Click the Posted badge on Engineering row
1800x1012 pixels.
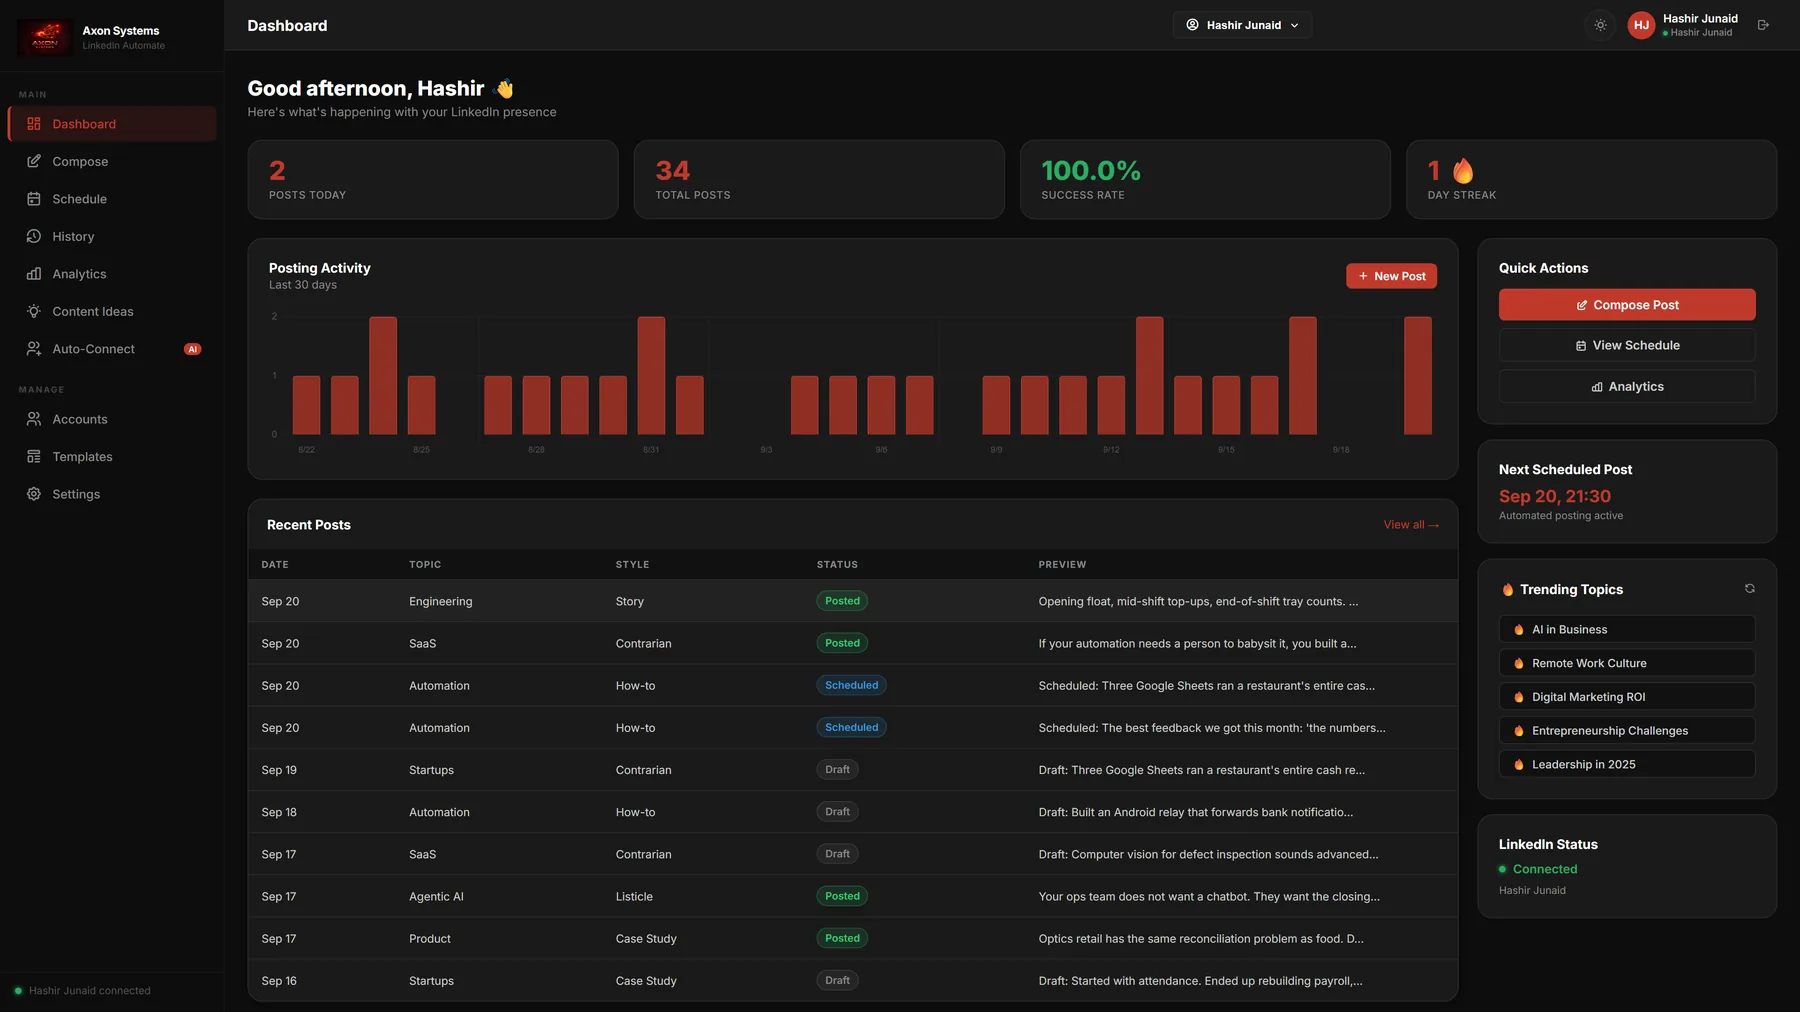point(842,601)
